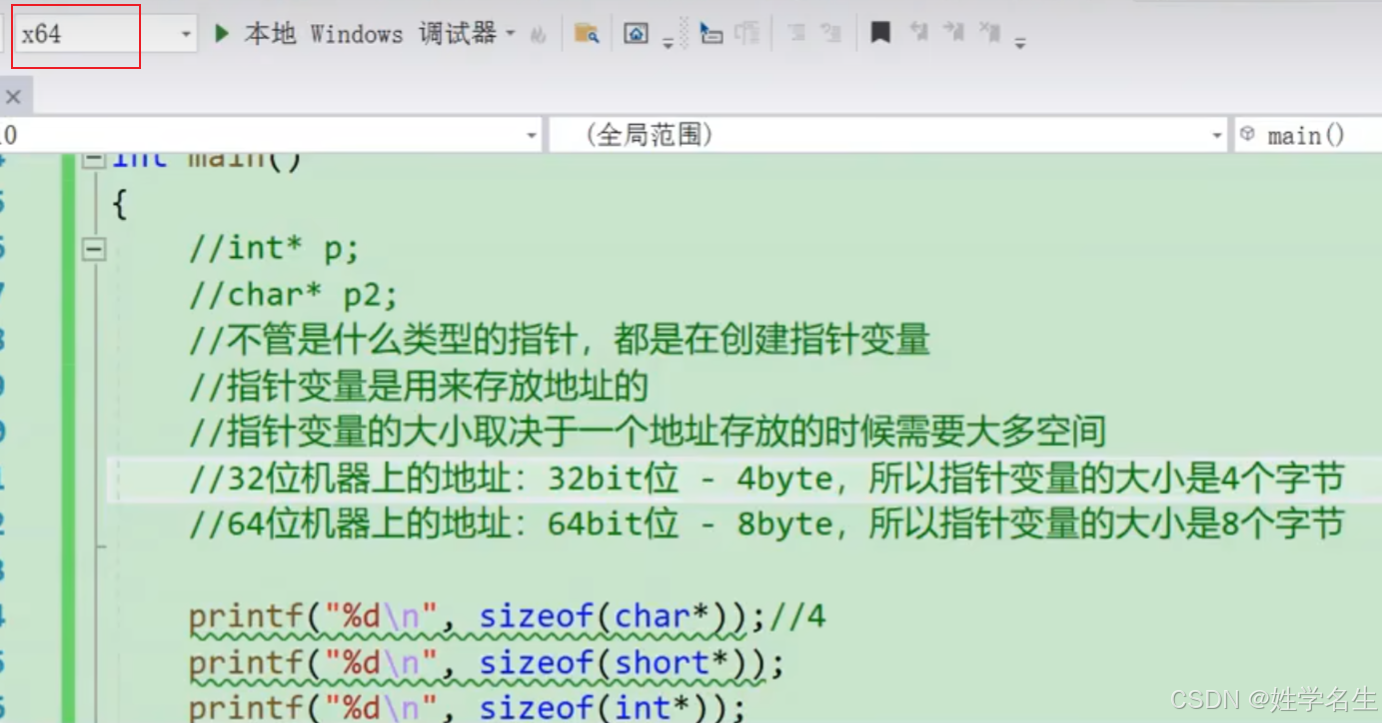Click the comment about 指针变量的大小取决于
1382x723 pixels.
pyautogui.click(x=648, y=433)
